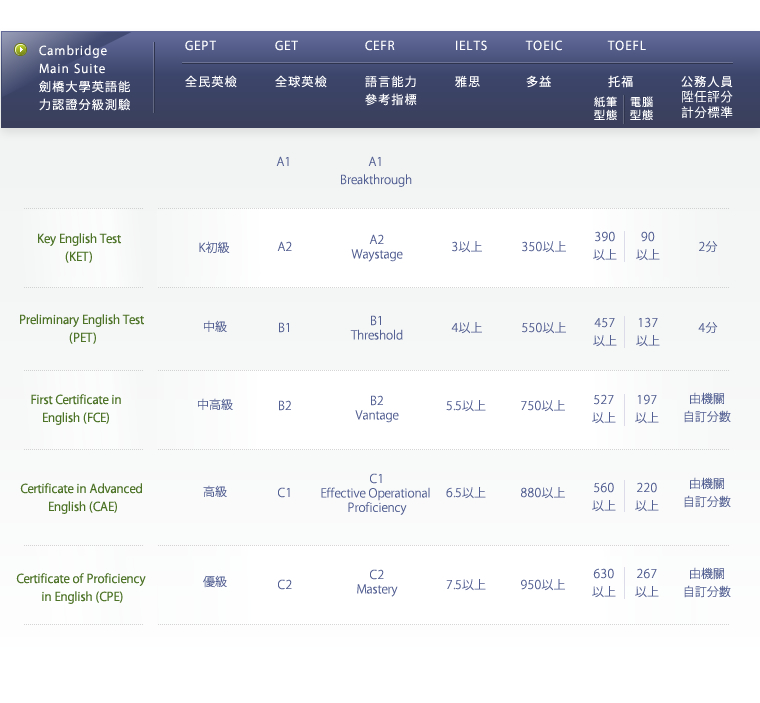Click the TOEIC 550以上 cell

coord(544,328)
